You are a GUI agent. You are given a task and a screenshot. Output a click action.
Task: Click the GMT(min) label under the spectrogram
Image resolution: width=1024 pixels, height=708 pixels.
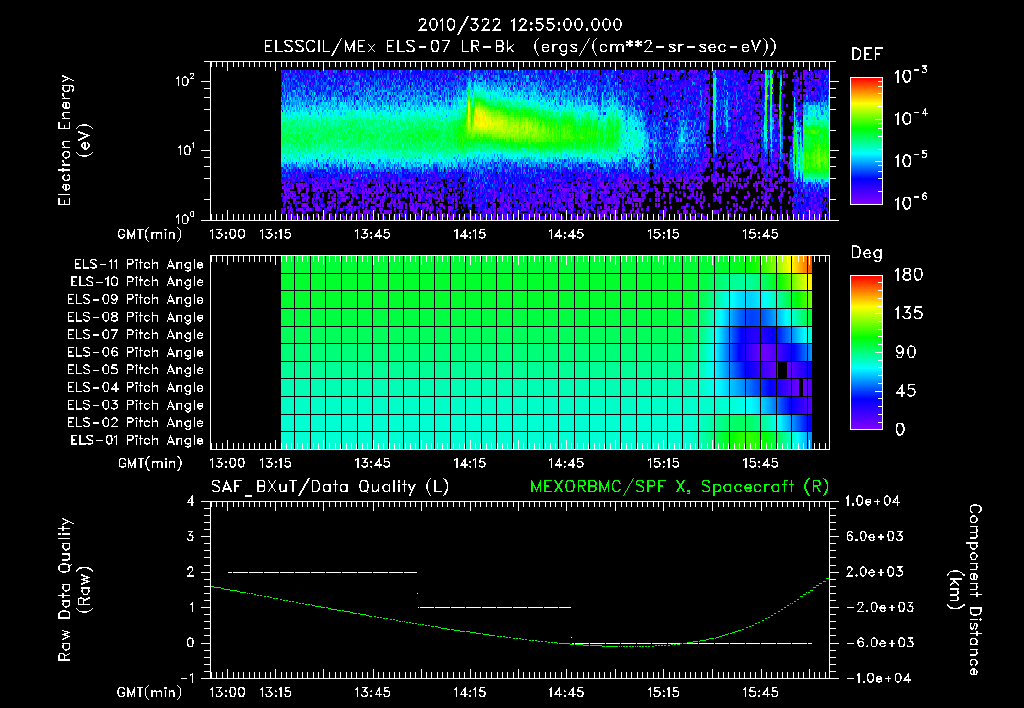[150, 234]
